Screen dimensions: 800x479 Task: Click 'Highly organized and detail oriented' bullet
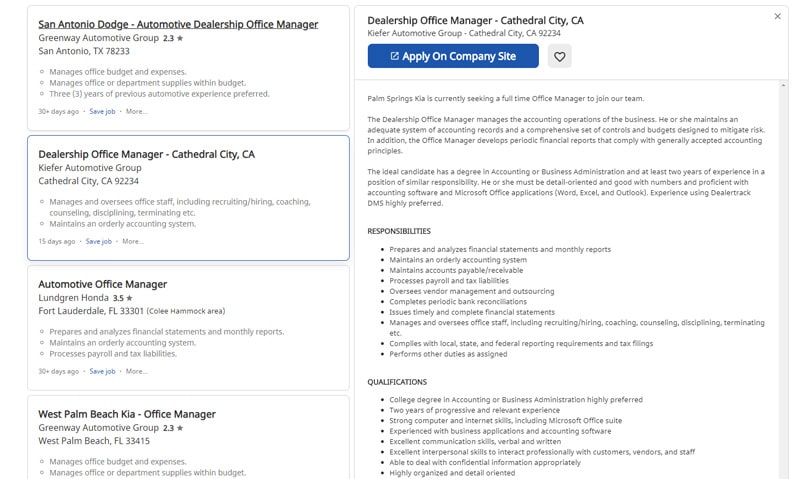pyautogui.click(x=452, y=473)
